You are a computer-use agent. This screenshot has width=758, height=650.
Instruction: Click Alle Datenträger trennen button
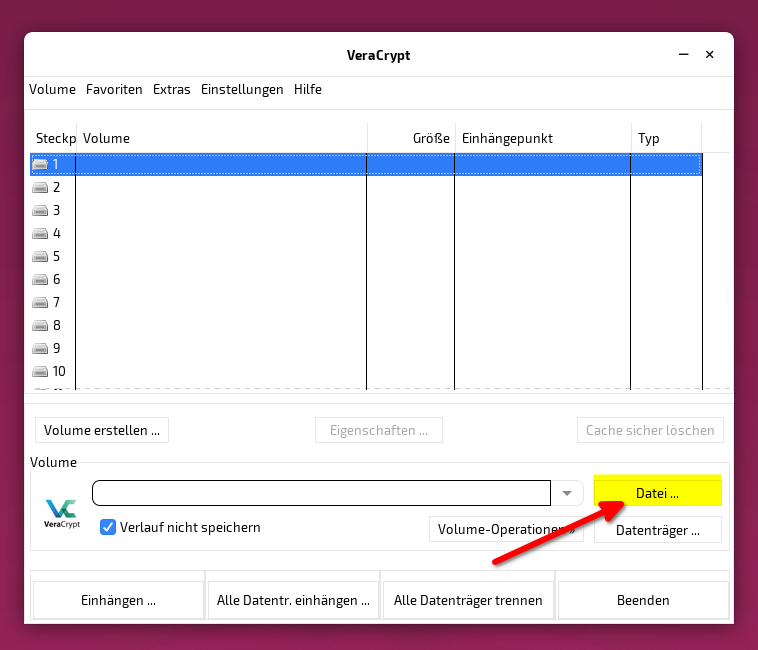pyautogui.click(x=468, y=600)
